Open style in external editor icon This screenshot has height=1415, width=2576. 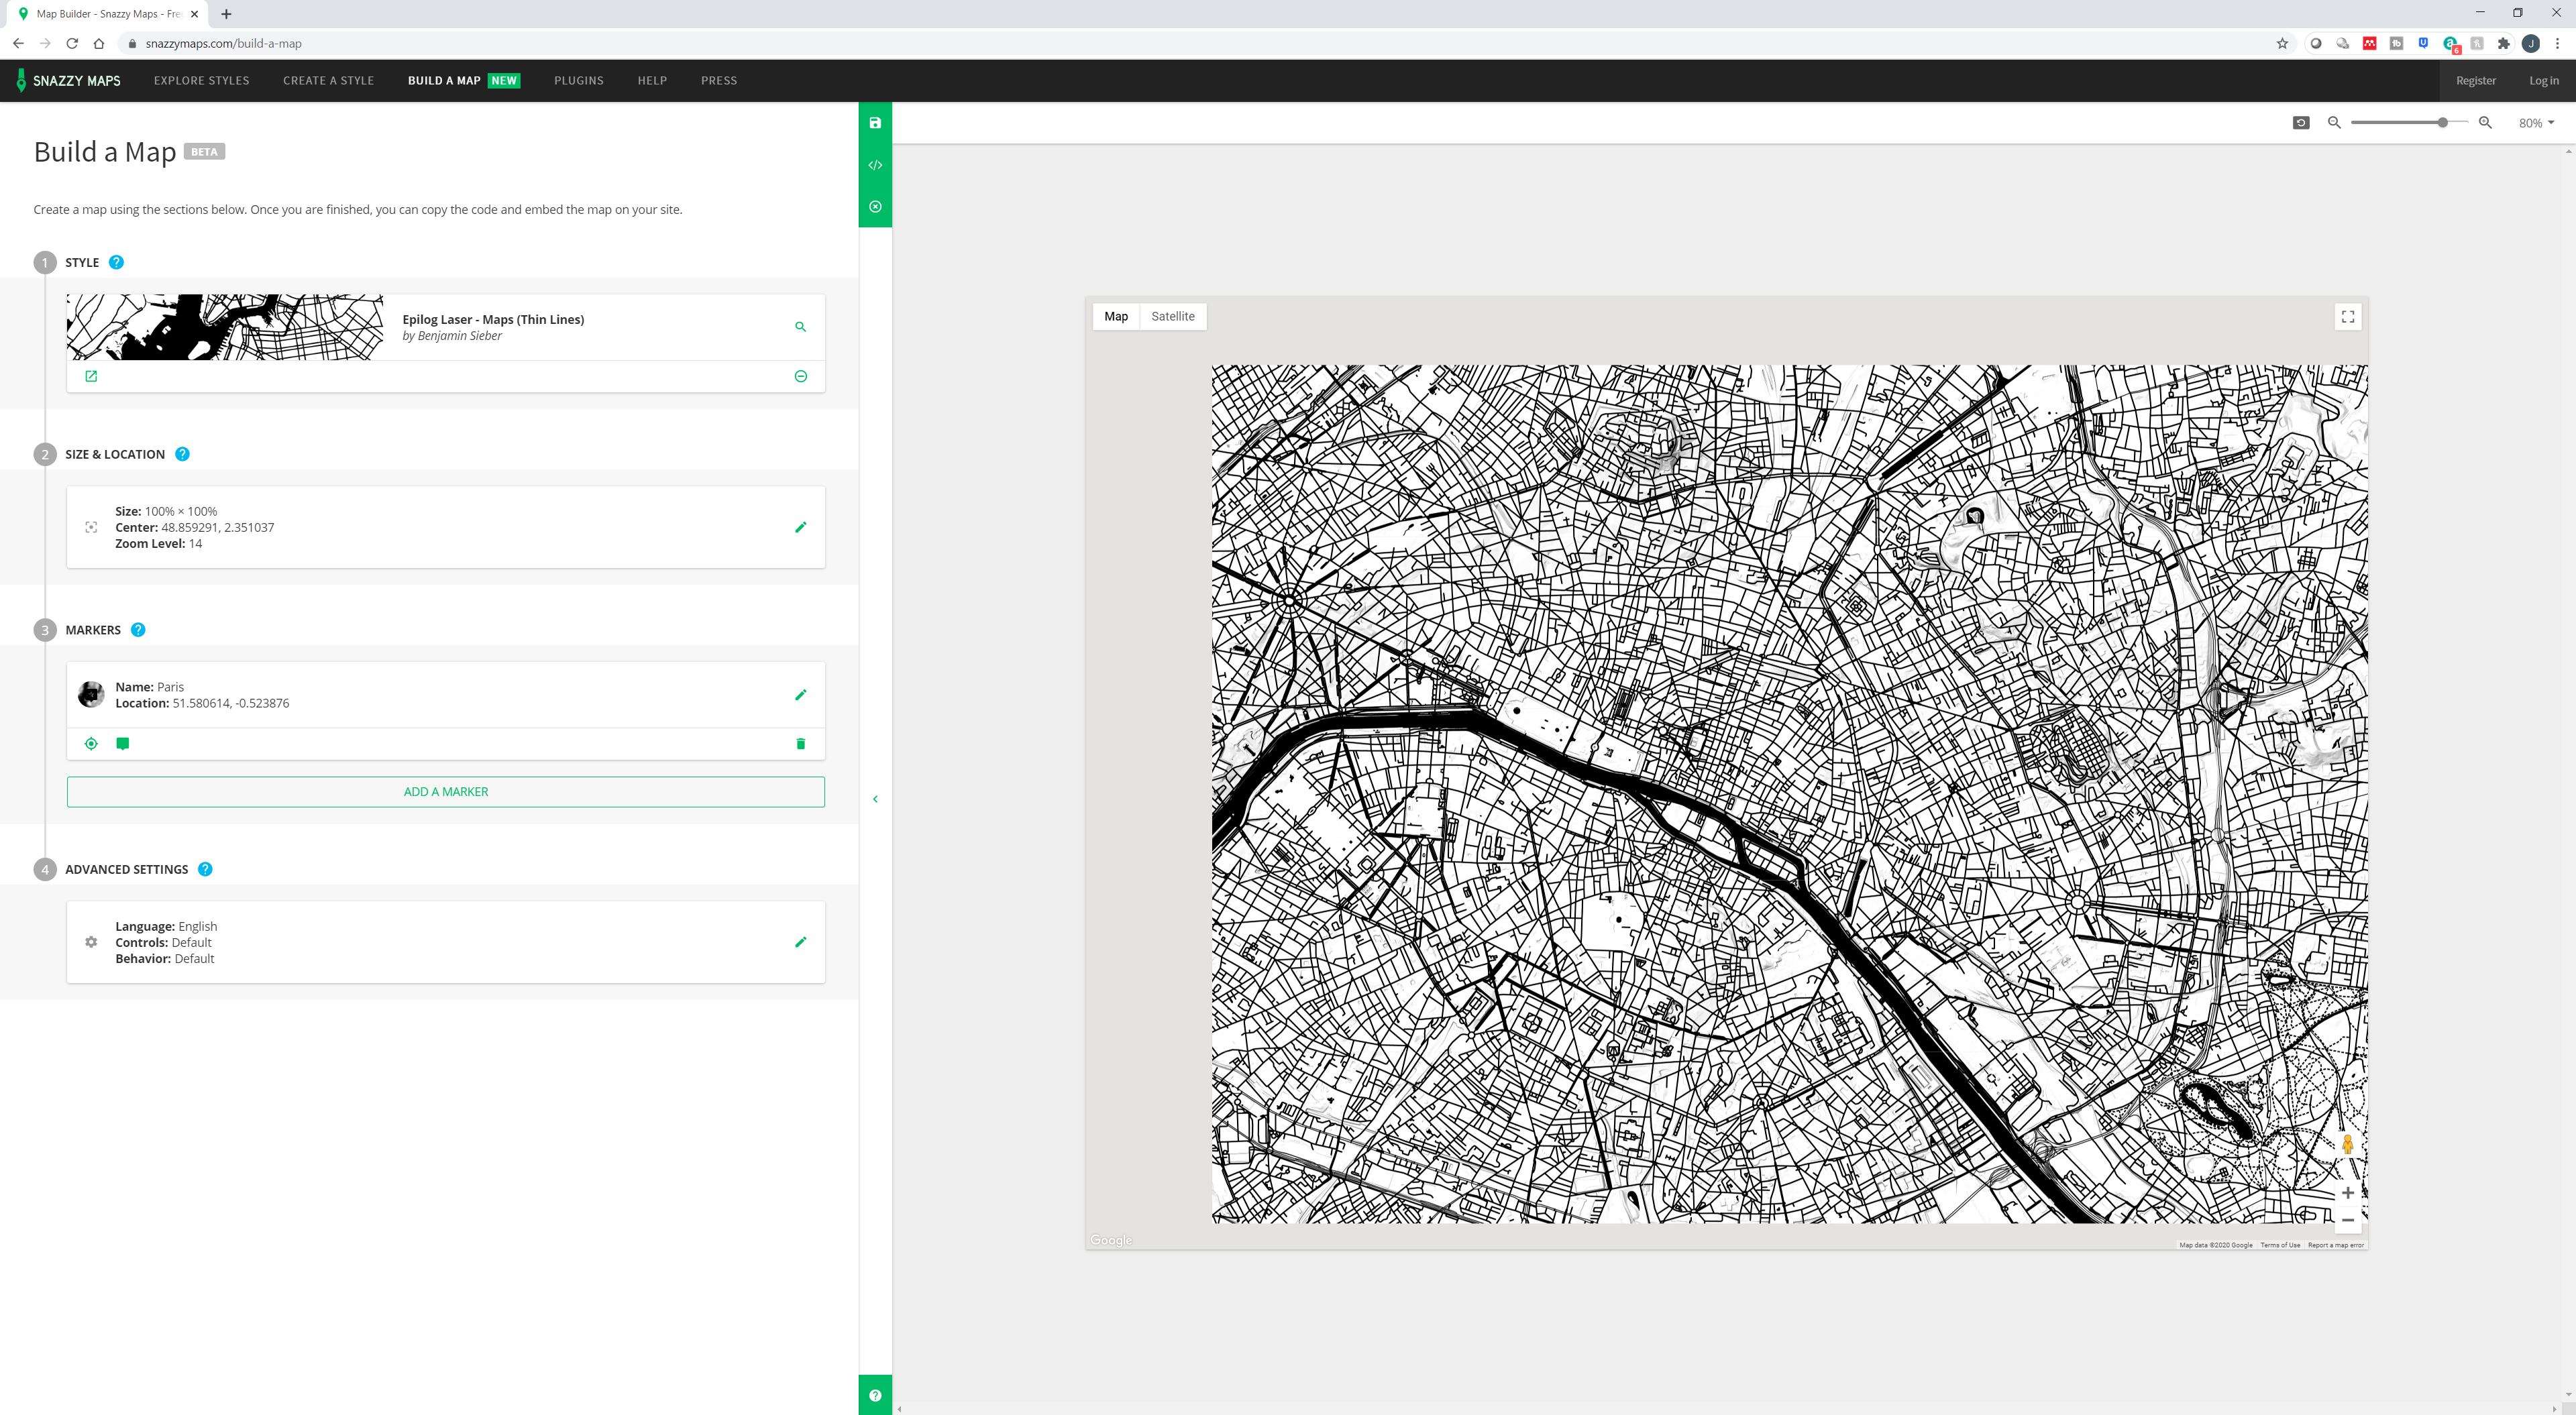coord(91,376)
